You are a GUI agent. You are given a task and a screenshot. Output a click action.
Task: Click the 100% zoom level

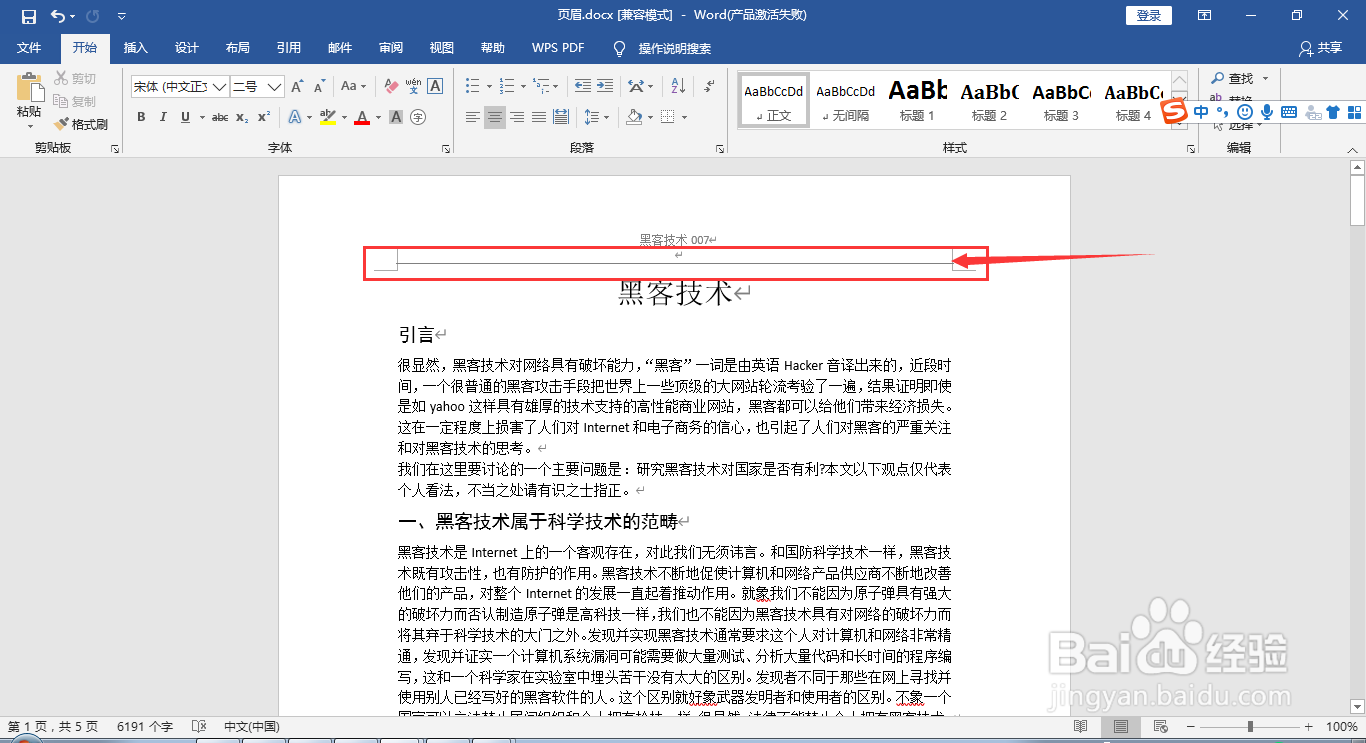coord(1341,727)
